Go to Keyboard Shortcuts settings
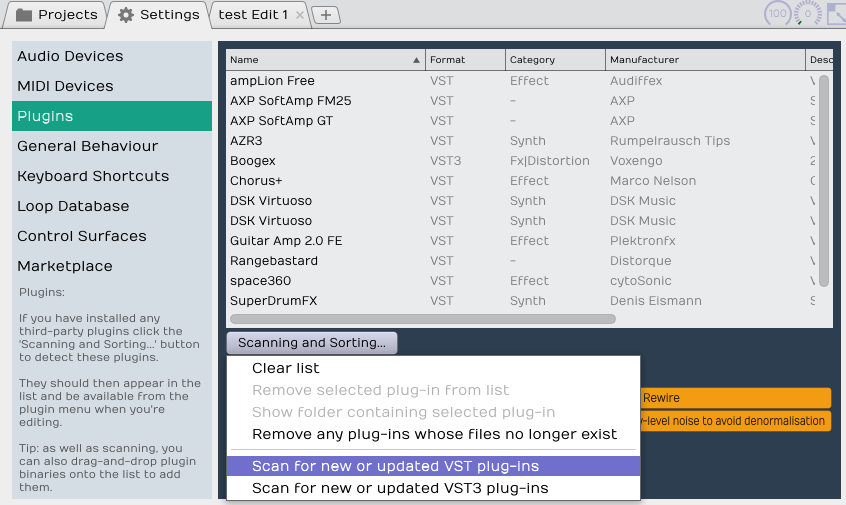 (93, 176)
